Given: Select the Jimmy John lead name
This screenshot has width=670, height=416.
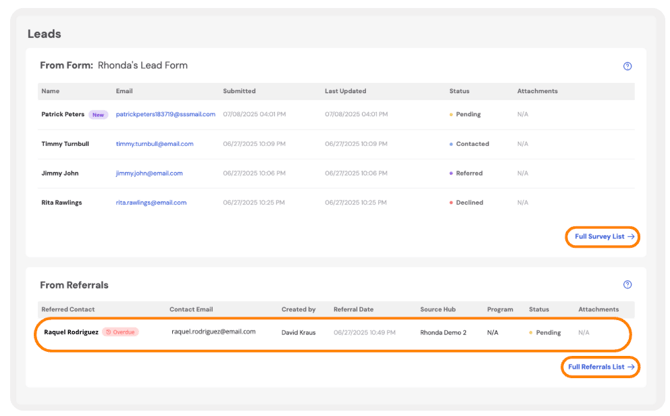Looking at the screenshot, I should point(60,173).
